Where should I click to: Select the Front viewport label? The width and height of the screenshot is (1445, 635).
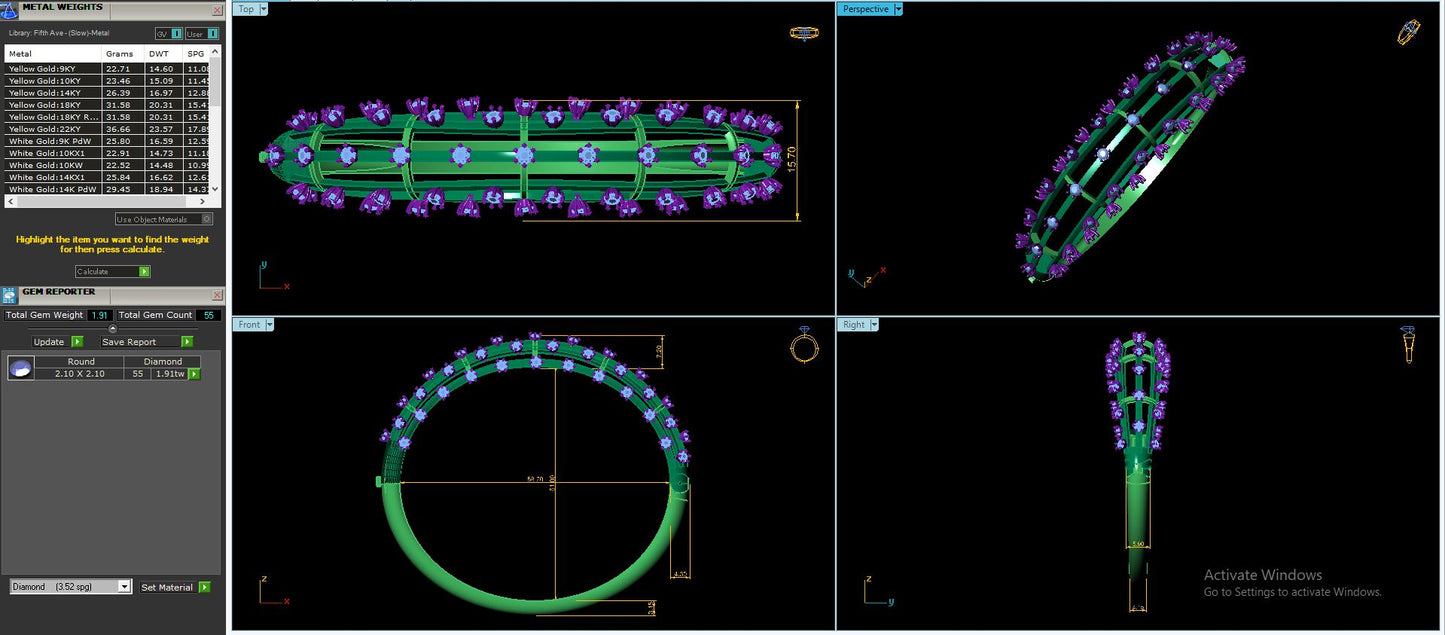[x=249, y=324]
